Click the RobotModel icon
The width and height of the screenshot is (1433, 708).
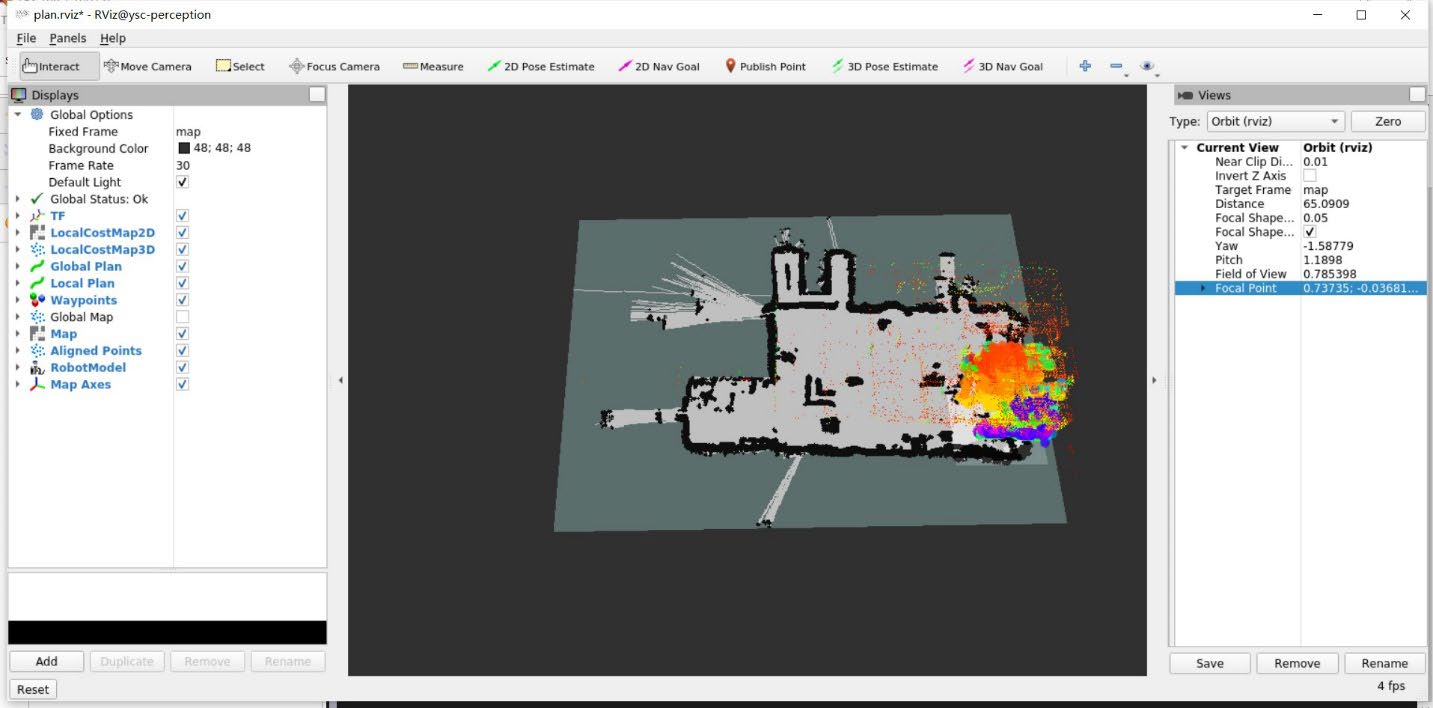(38, 368)
